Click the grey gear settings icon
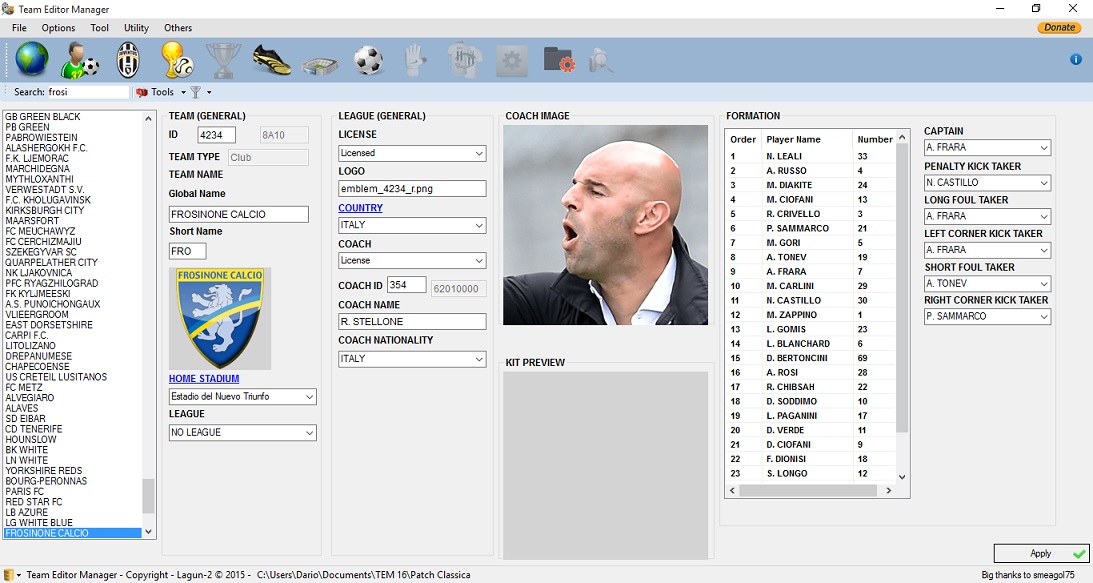This screenshot has height=583, width=1093. [x=512, y=61]
